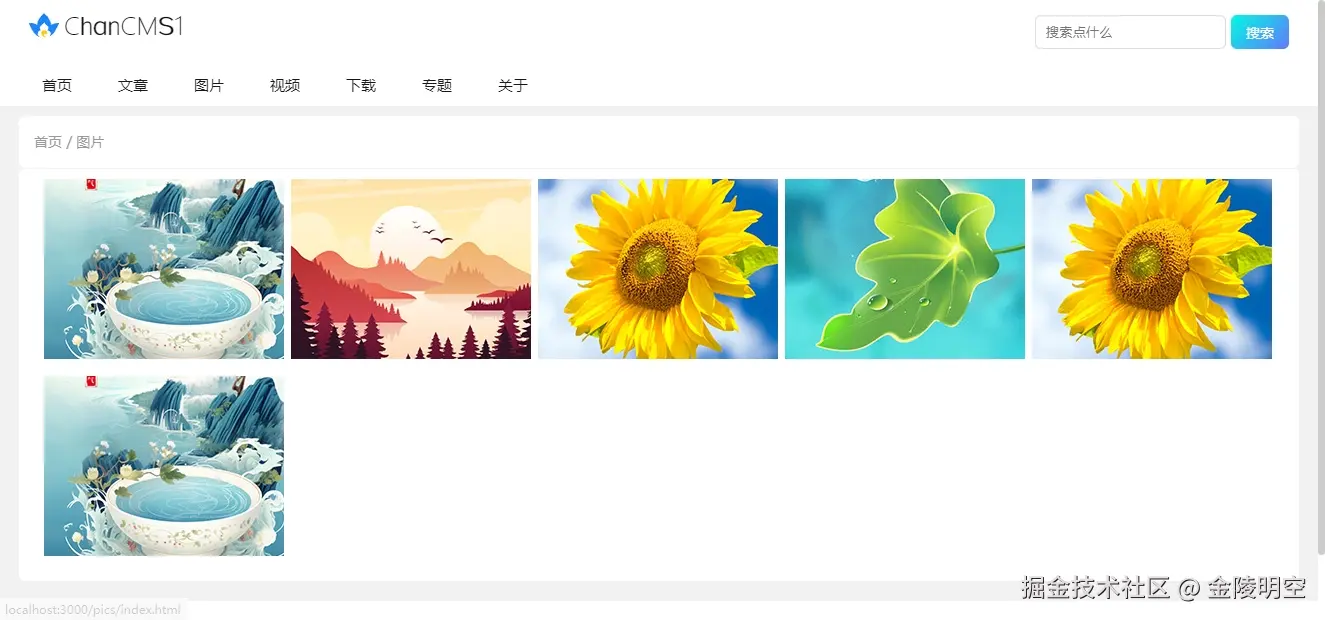Go to the 视频 navigation item

click(x=285, y=86)
